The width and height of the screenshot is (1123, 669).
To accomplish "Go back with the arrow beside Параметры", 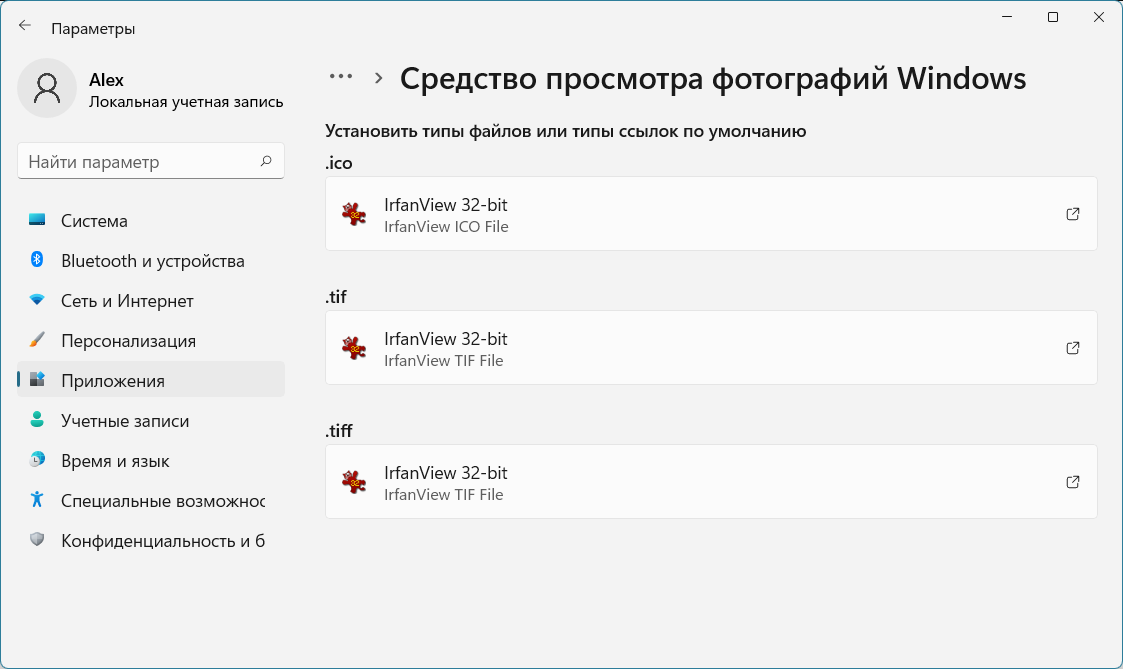I will (x=25, y=26).
